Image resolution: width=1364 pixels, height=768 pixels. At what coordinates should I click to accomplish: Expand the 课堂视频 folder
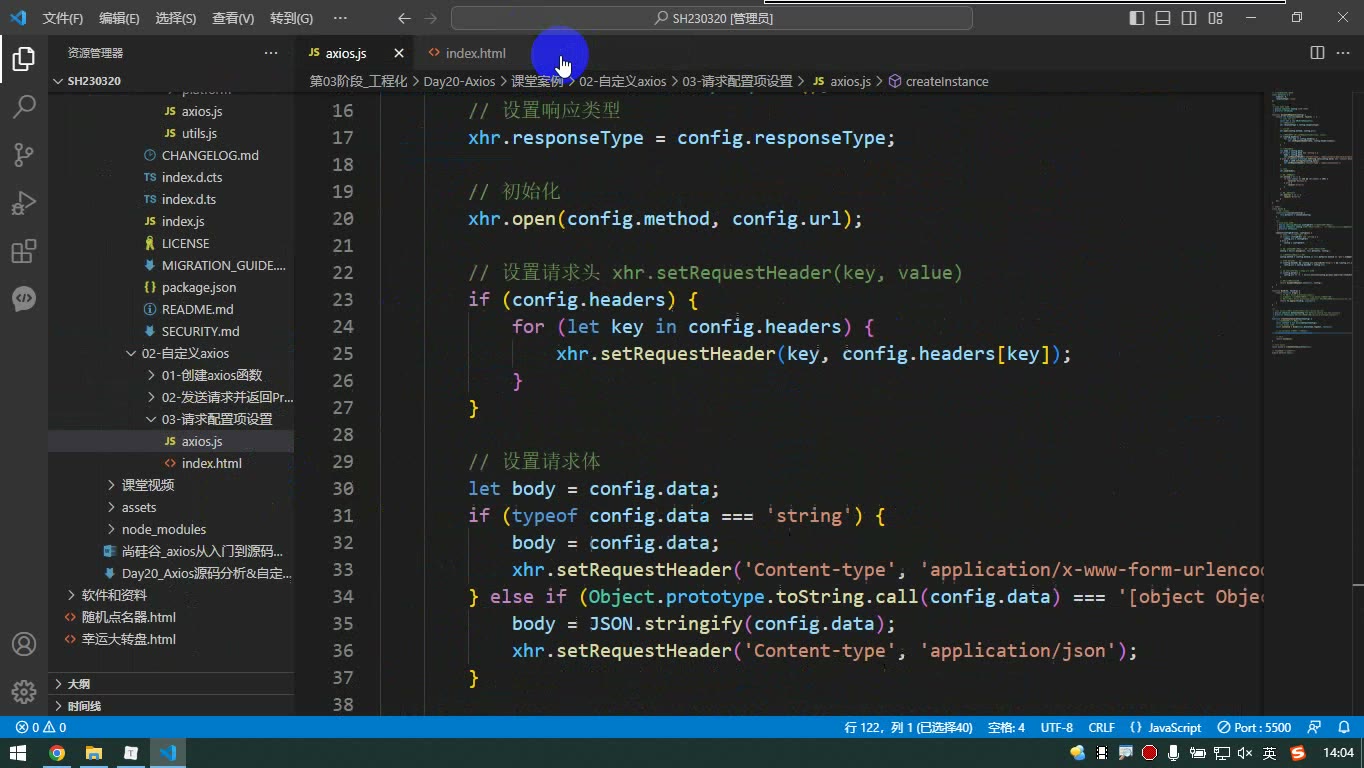[x=148, y=485]
